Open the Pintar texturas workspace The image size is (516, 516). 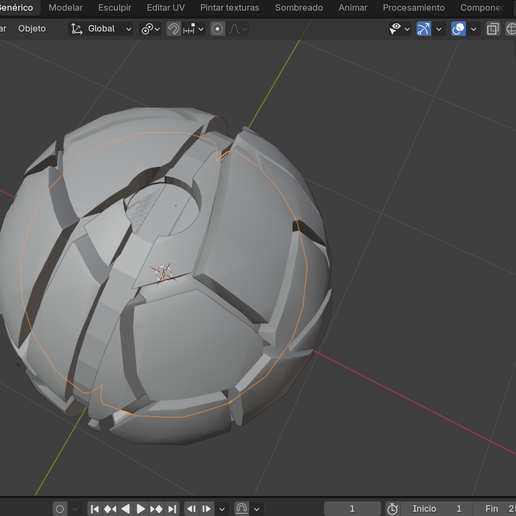pyautogui.click(x=230, y=8)
